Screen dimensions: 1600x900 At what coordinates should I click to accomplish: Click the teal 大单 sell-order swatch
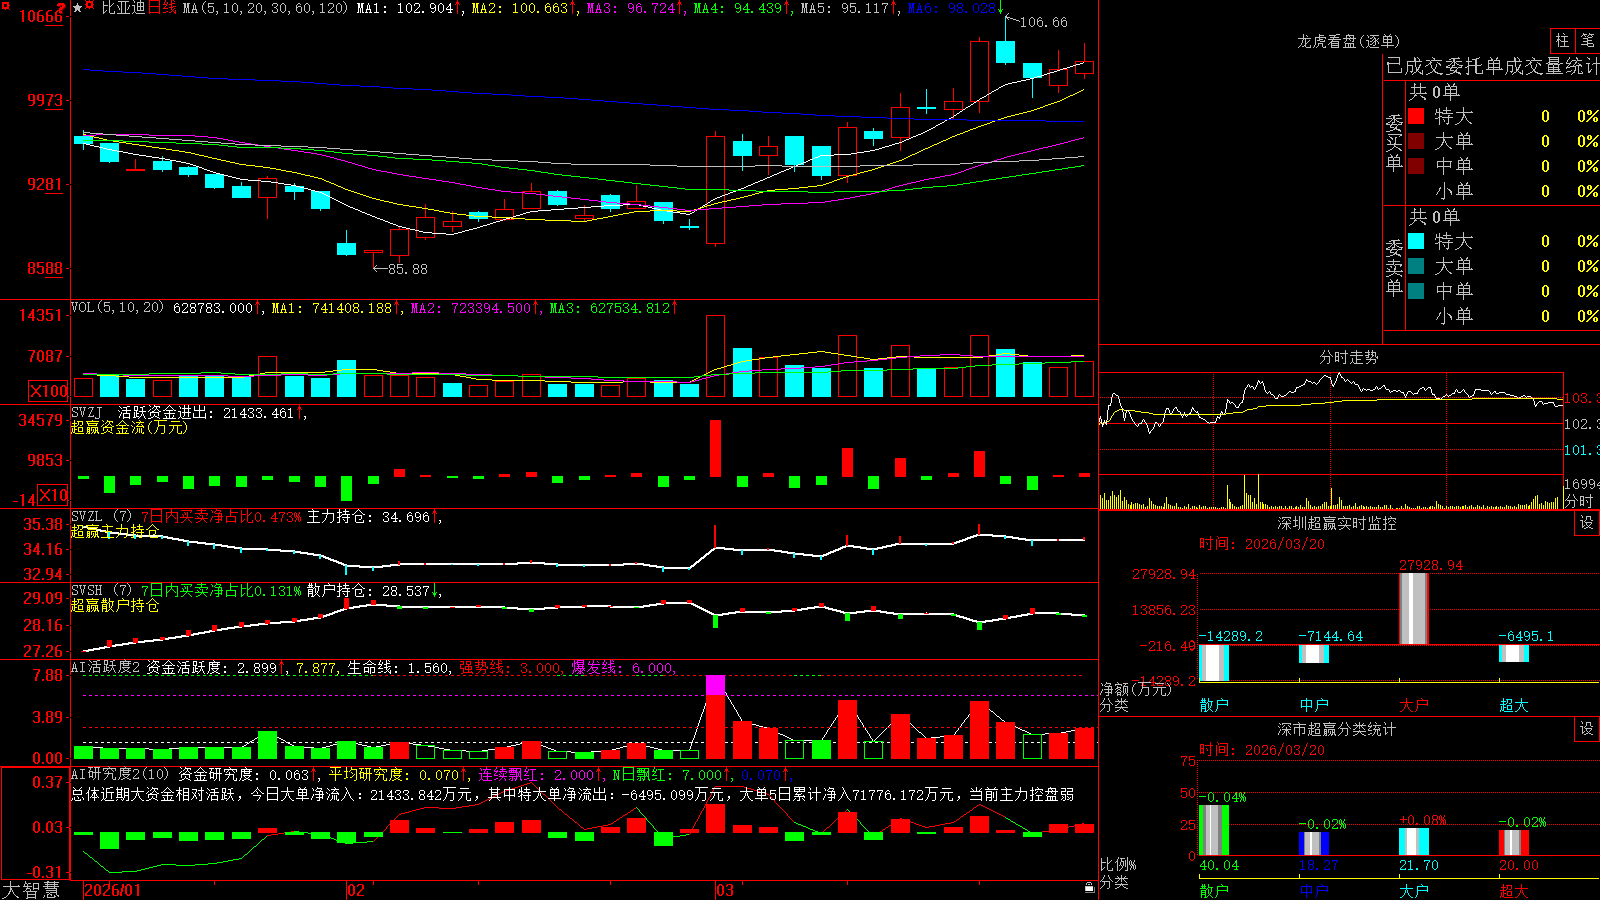(1416, 266)
